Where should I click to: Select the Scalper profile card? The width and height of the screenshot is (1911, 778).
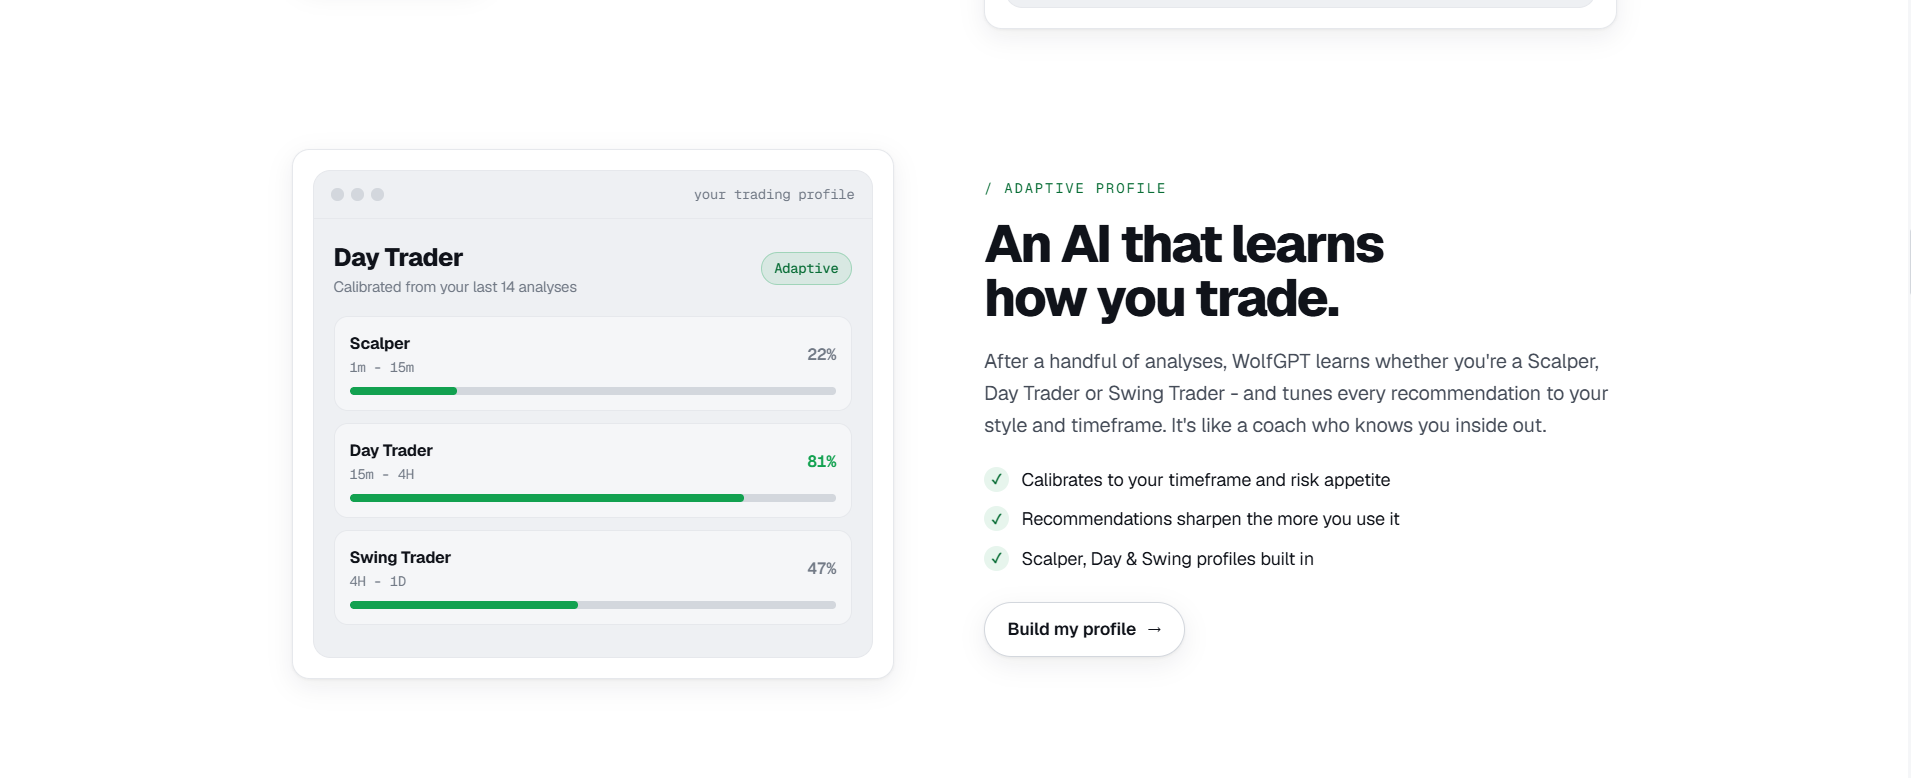pos(593,364)
